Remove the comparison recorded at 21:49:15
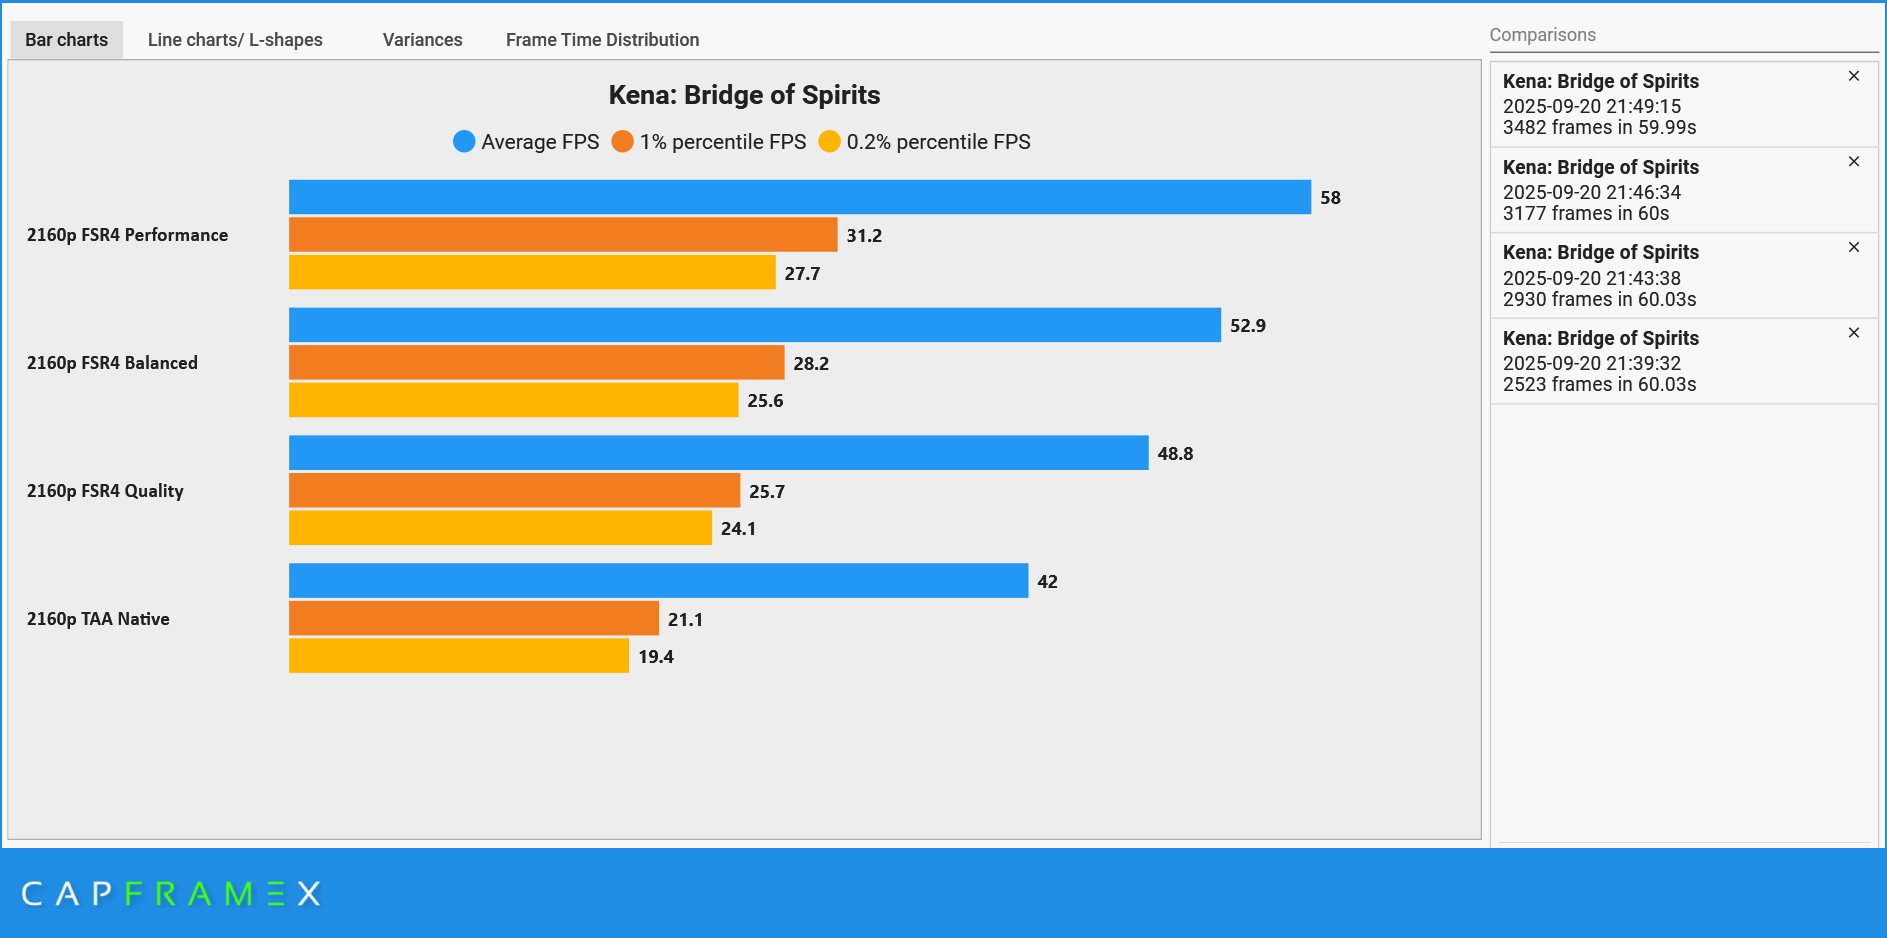1887x938 pixels. (x=1854, y=75)
